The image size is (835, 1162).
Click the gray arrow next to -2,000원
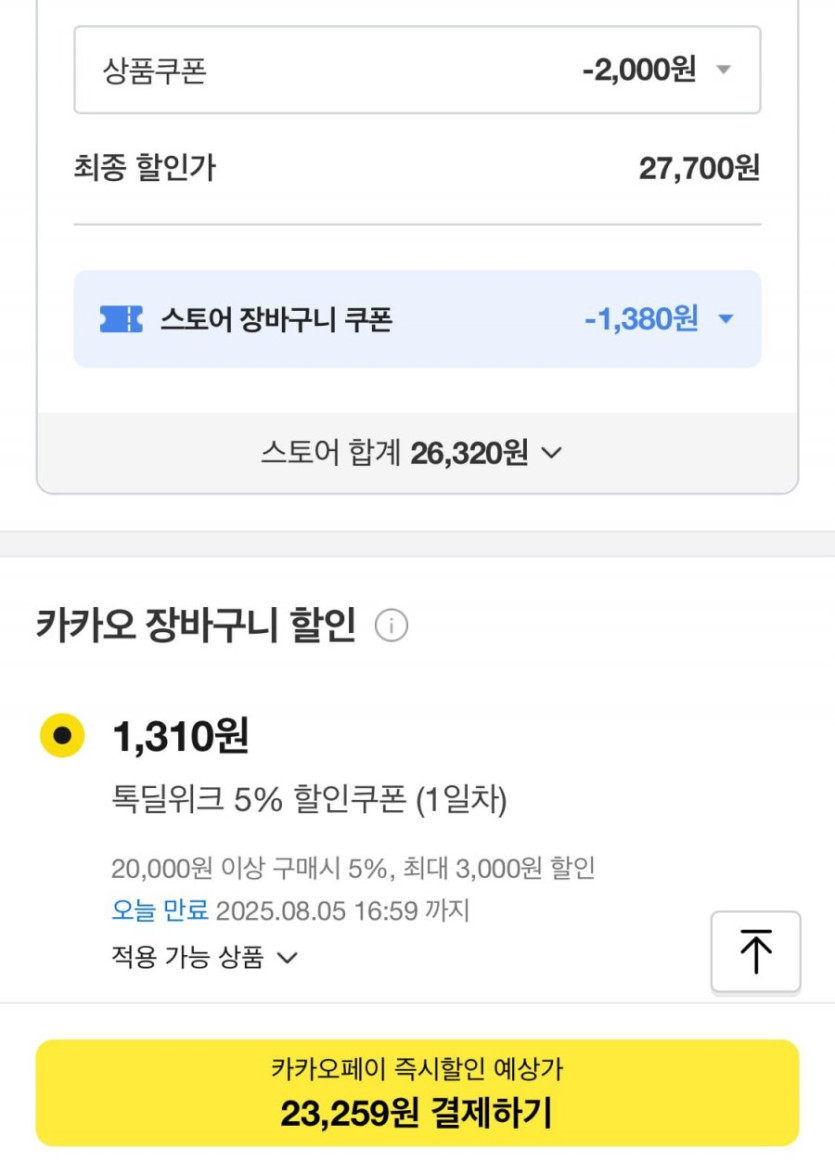point(724,70)
